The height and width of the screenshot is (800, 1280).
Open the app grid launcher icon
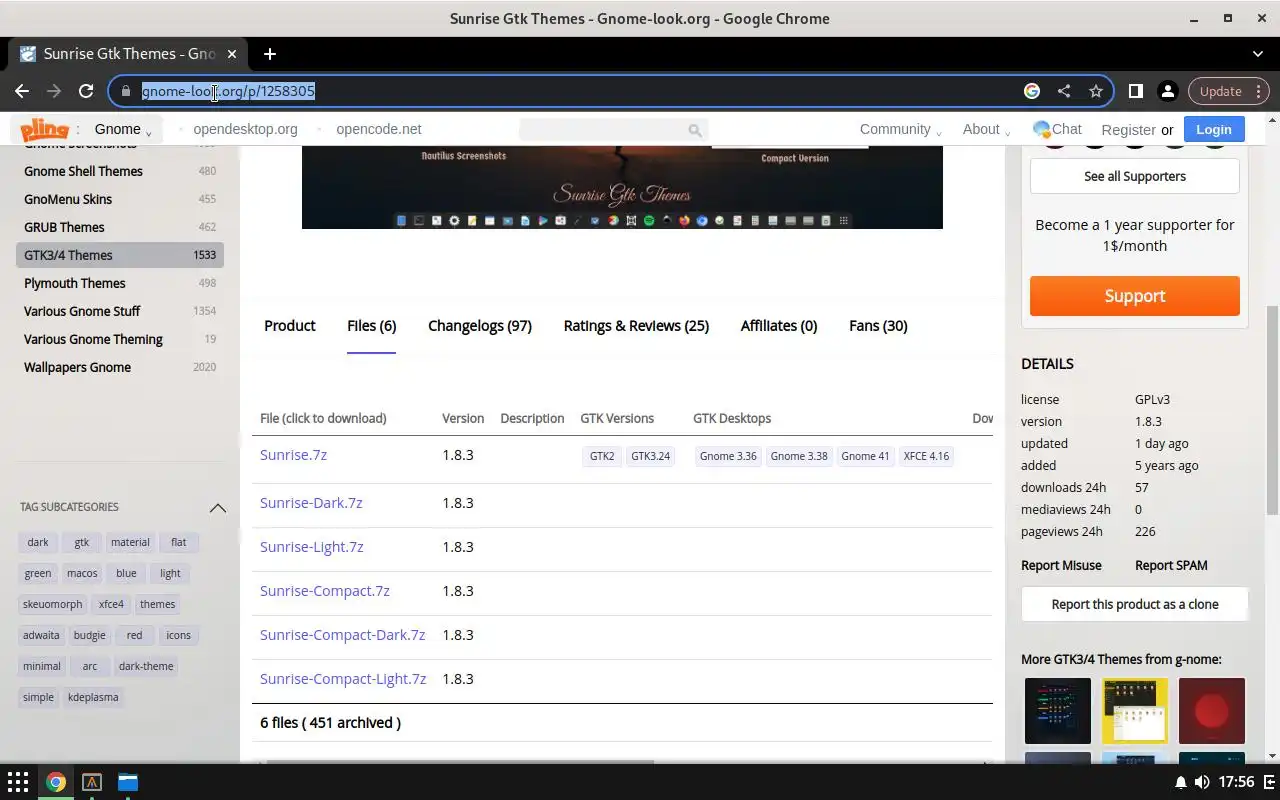(x=18, y=782)
